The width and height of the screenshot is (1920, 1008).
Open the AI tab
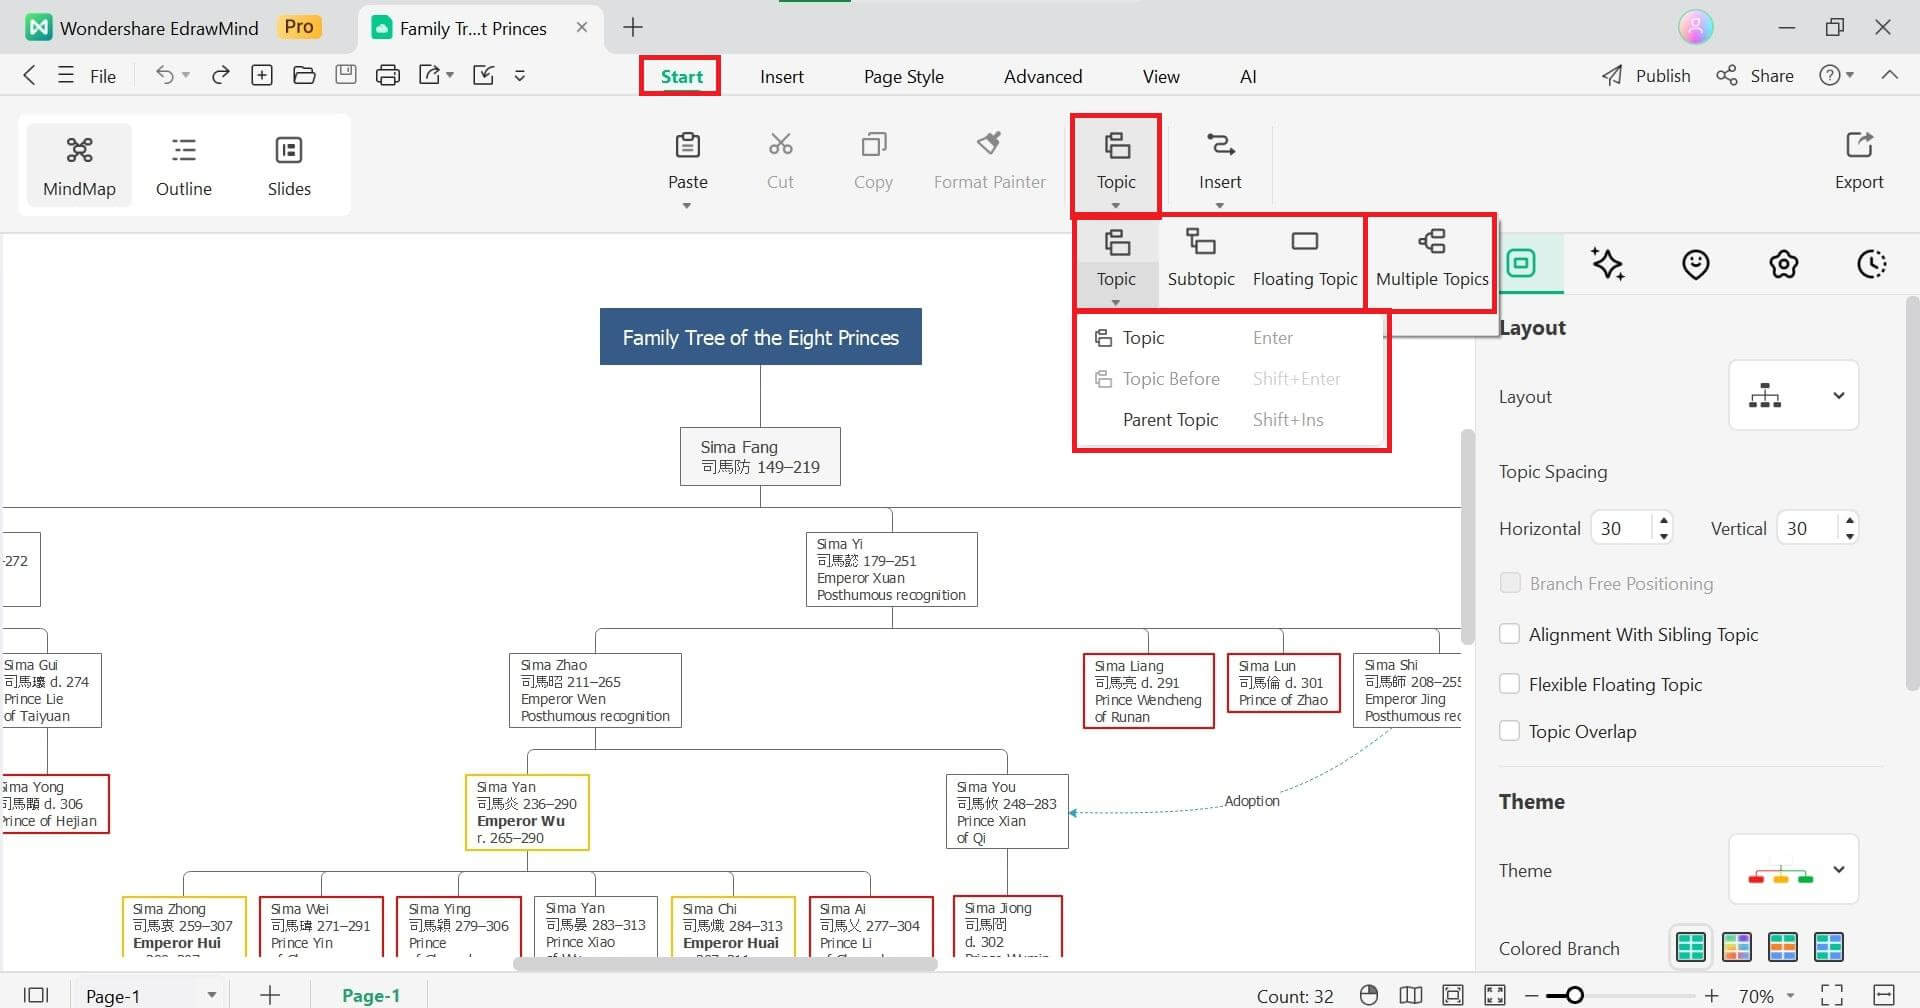tap(1248, 76)
